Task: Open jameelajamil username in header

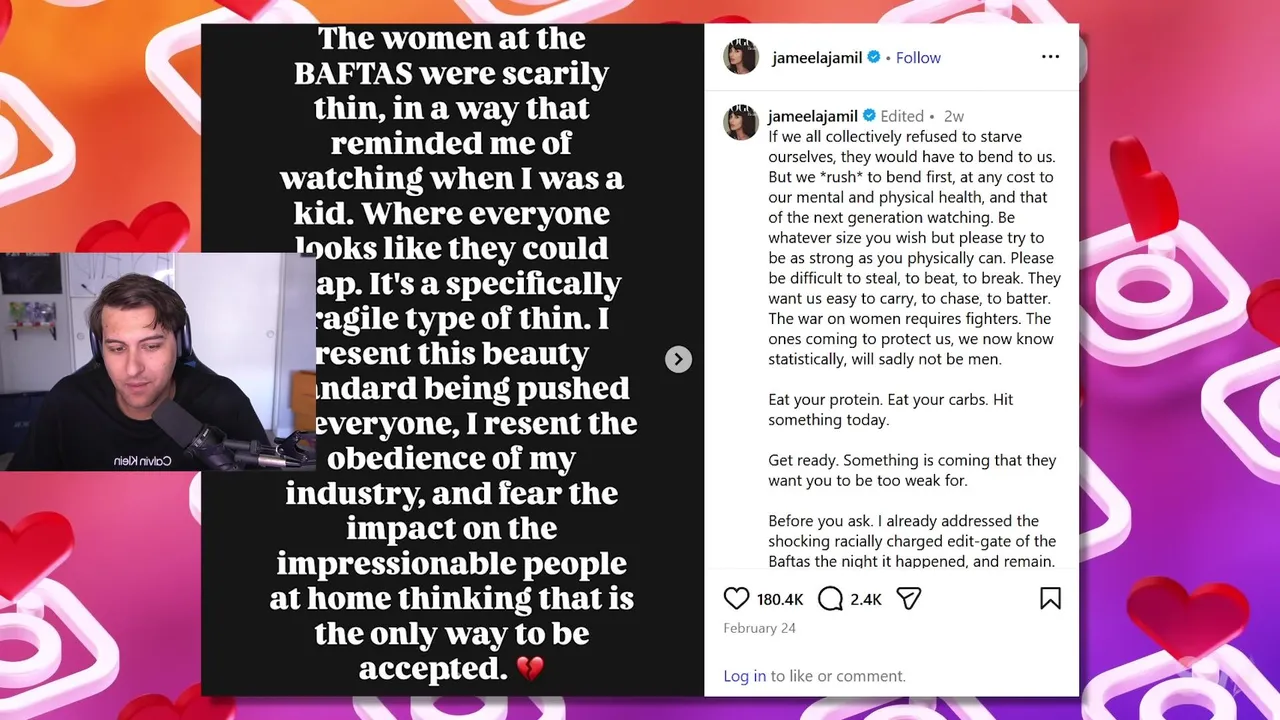Action: point(816,58)
